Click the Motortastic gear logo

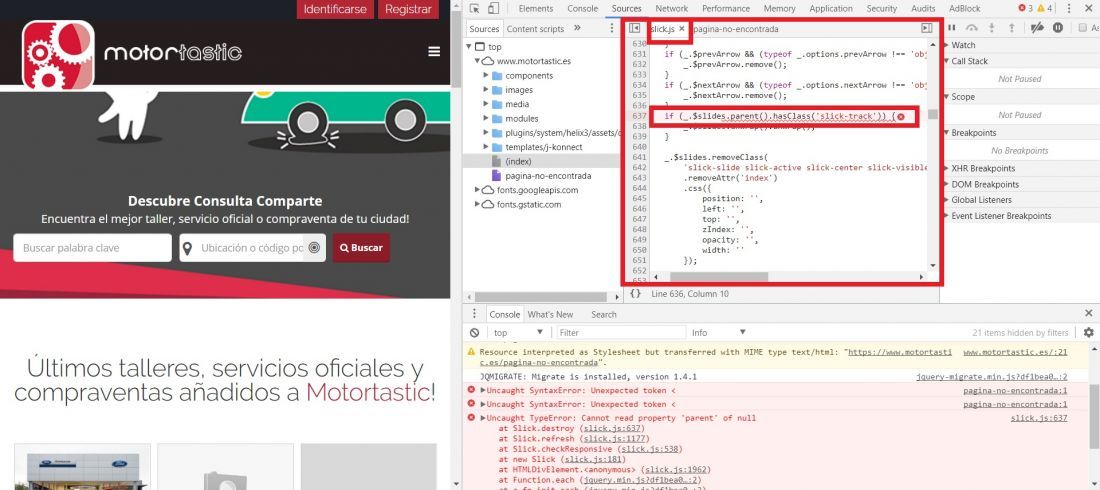(58, 55)
